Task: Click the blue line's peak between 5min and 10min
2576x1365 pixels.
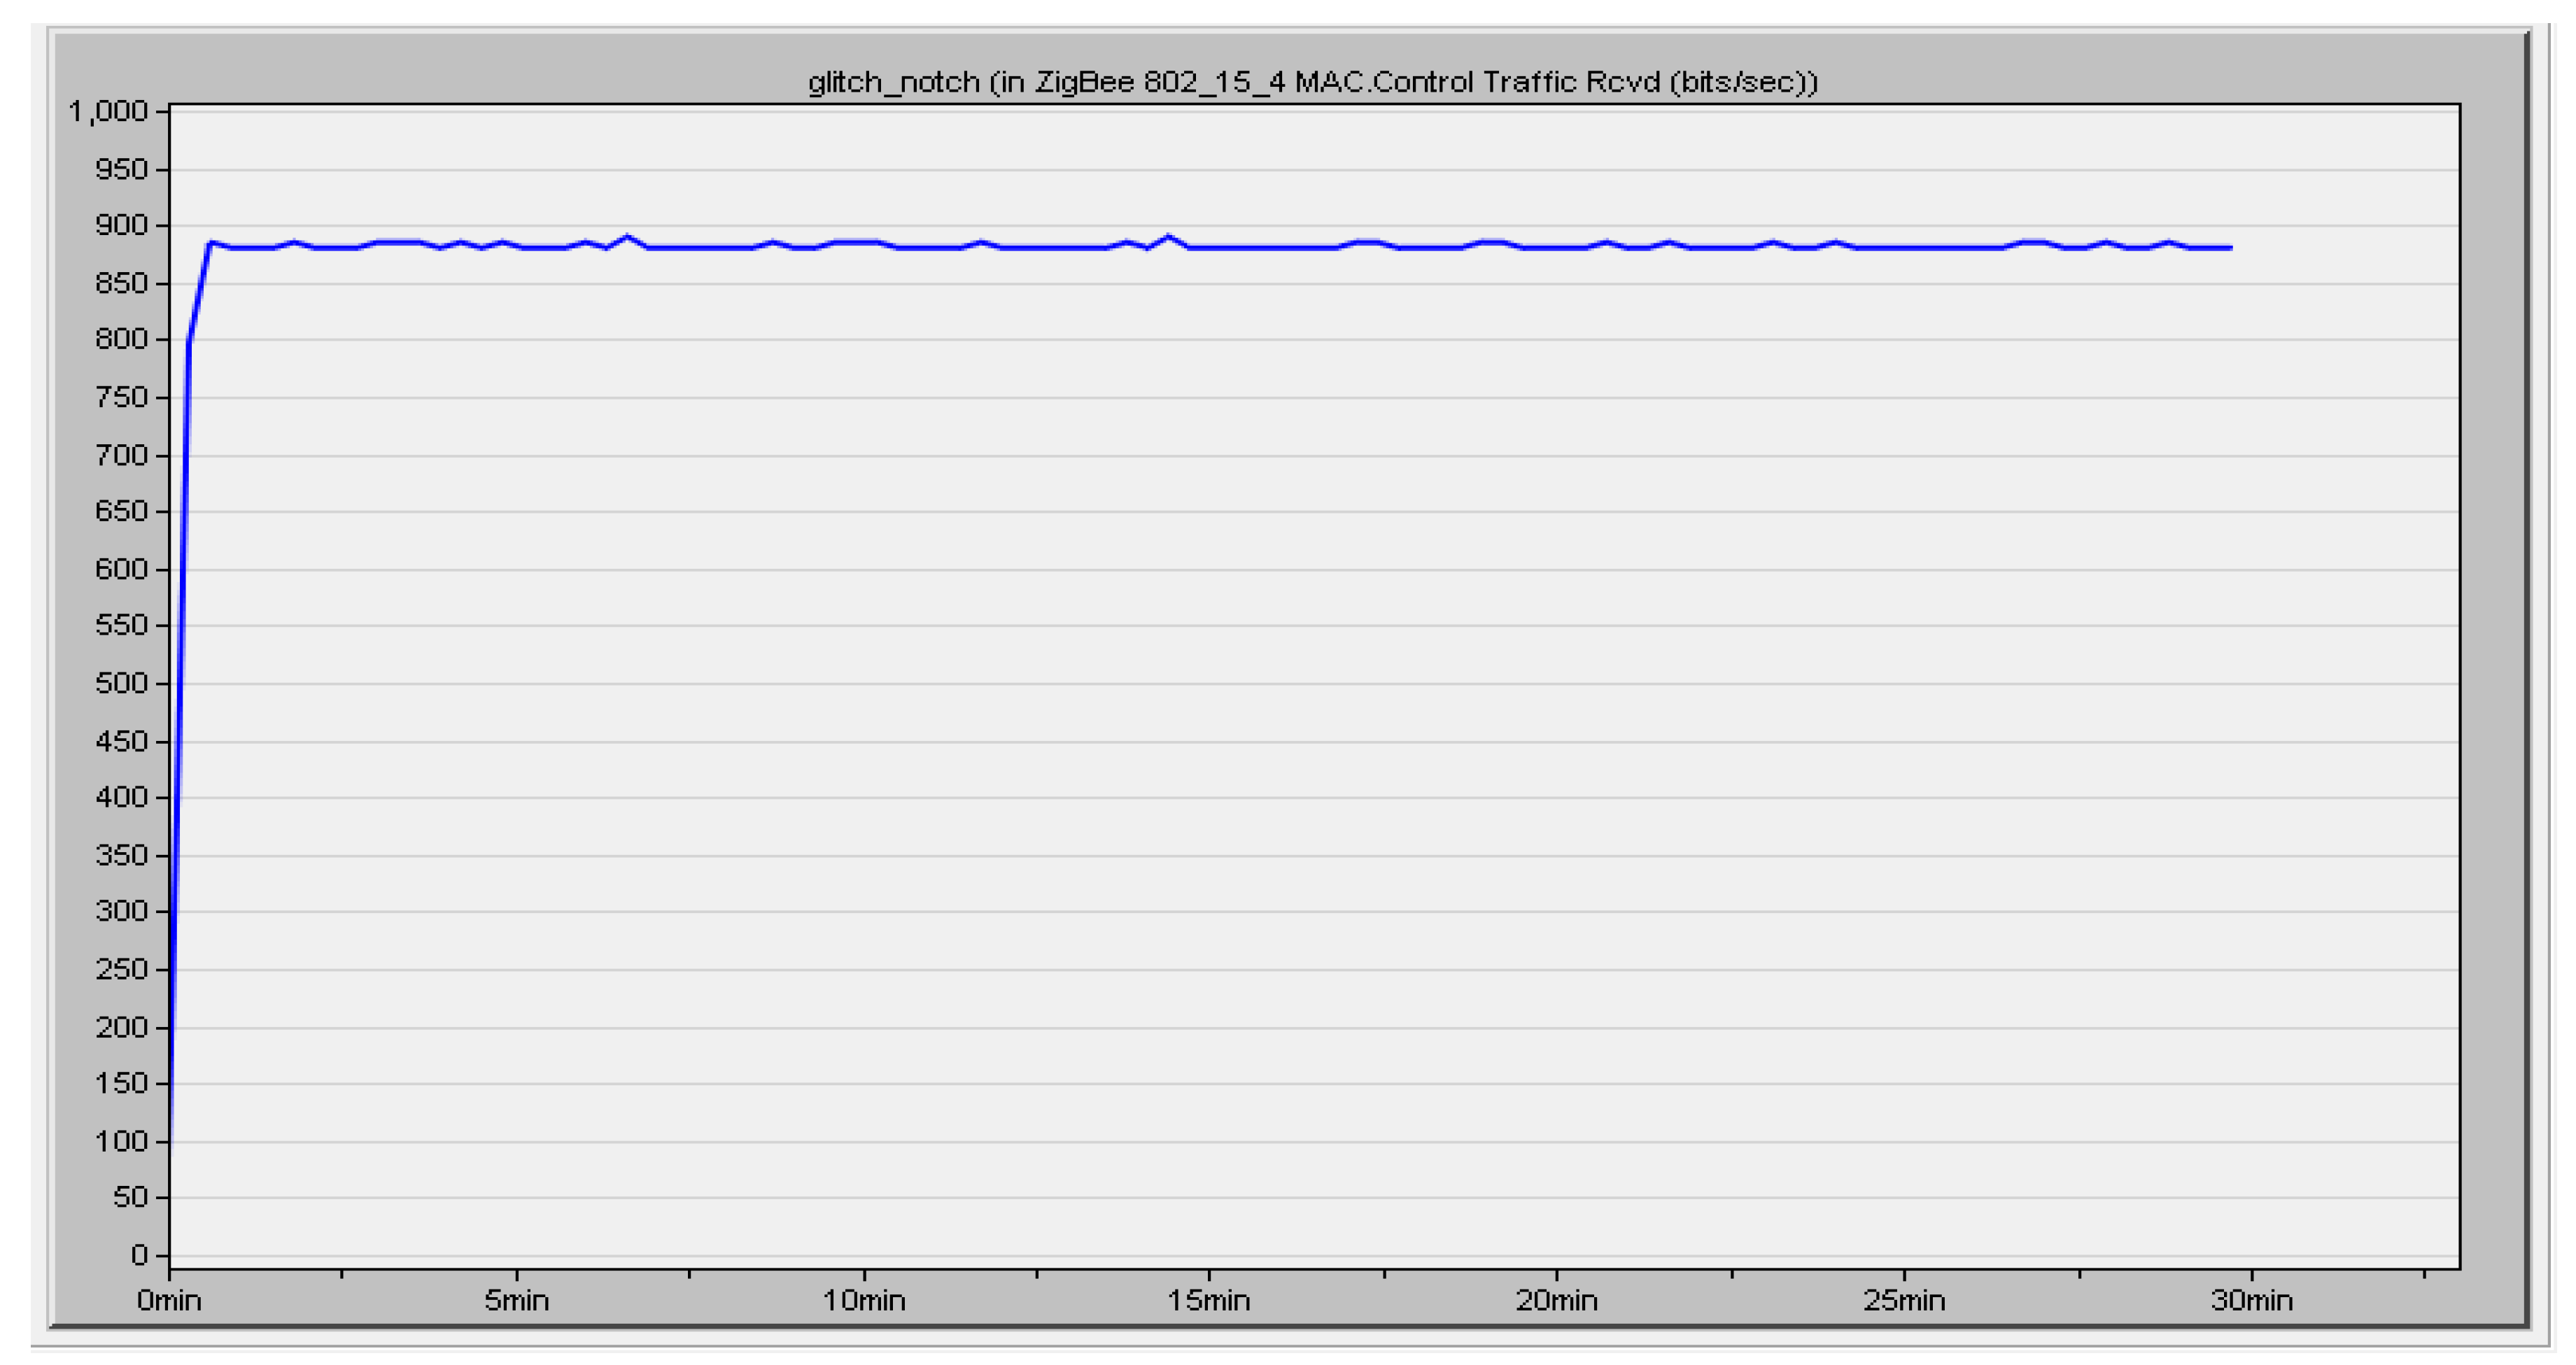Action: (627, 237)
